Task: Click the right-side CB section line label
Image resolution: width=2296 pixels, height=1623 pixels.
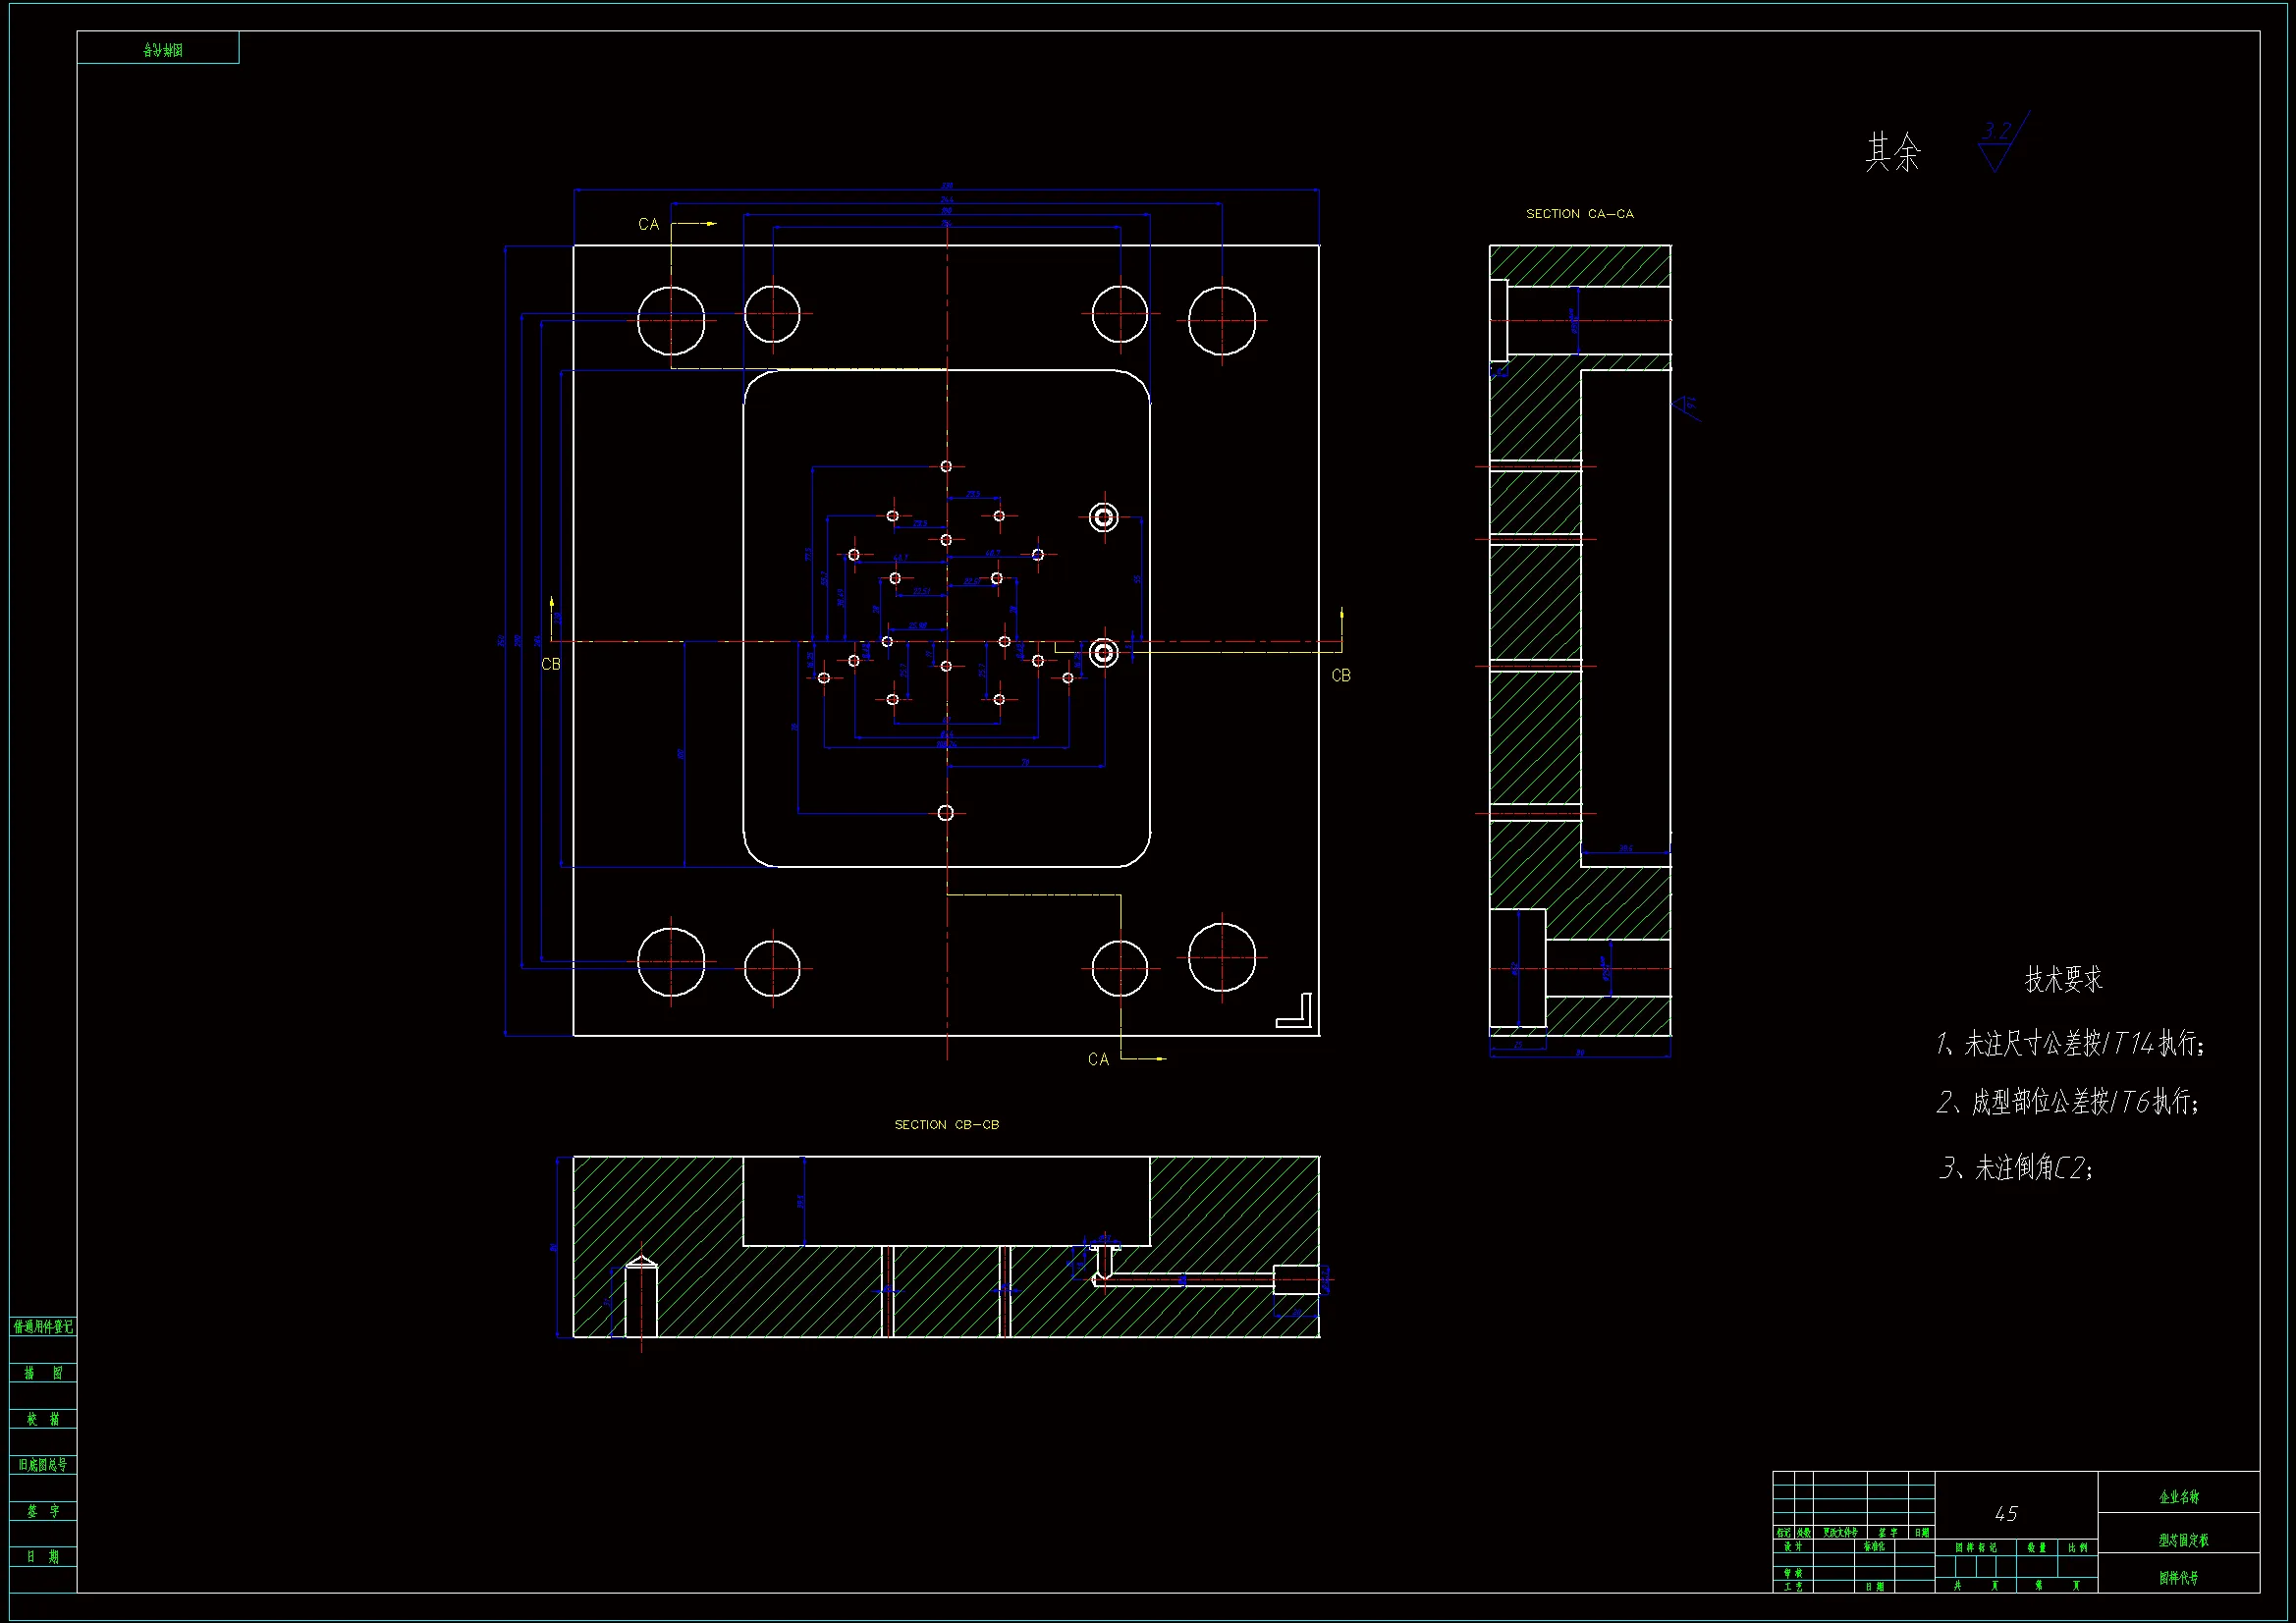Action: 1341,676
